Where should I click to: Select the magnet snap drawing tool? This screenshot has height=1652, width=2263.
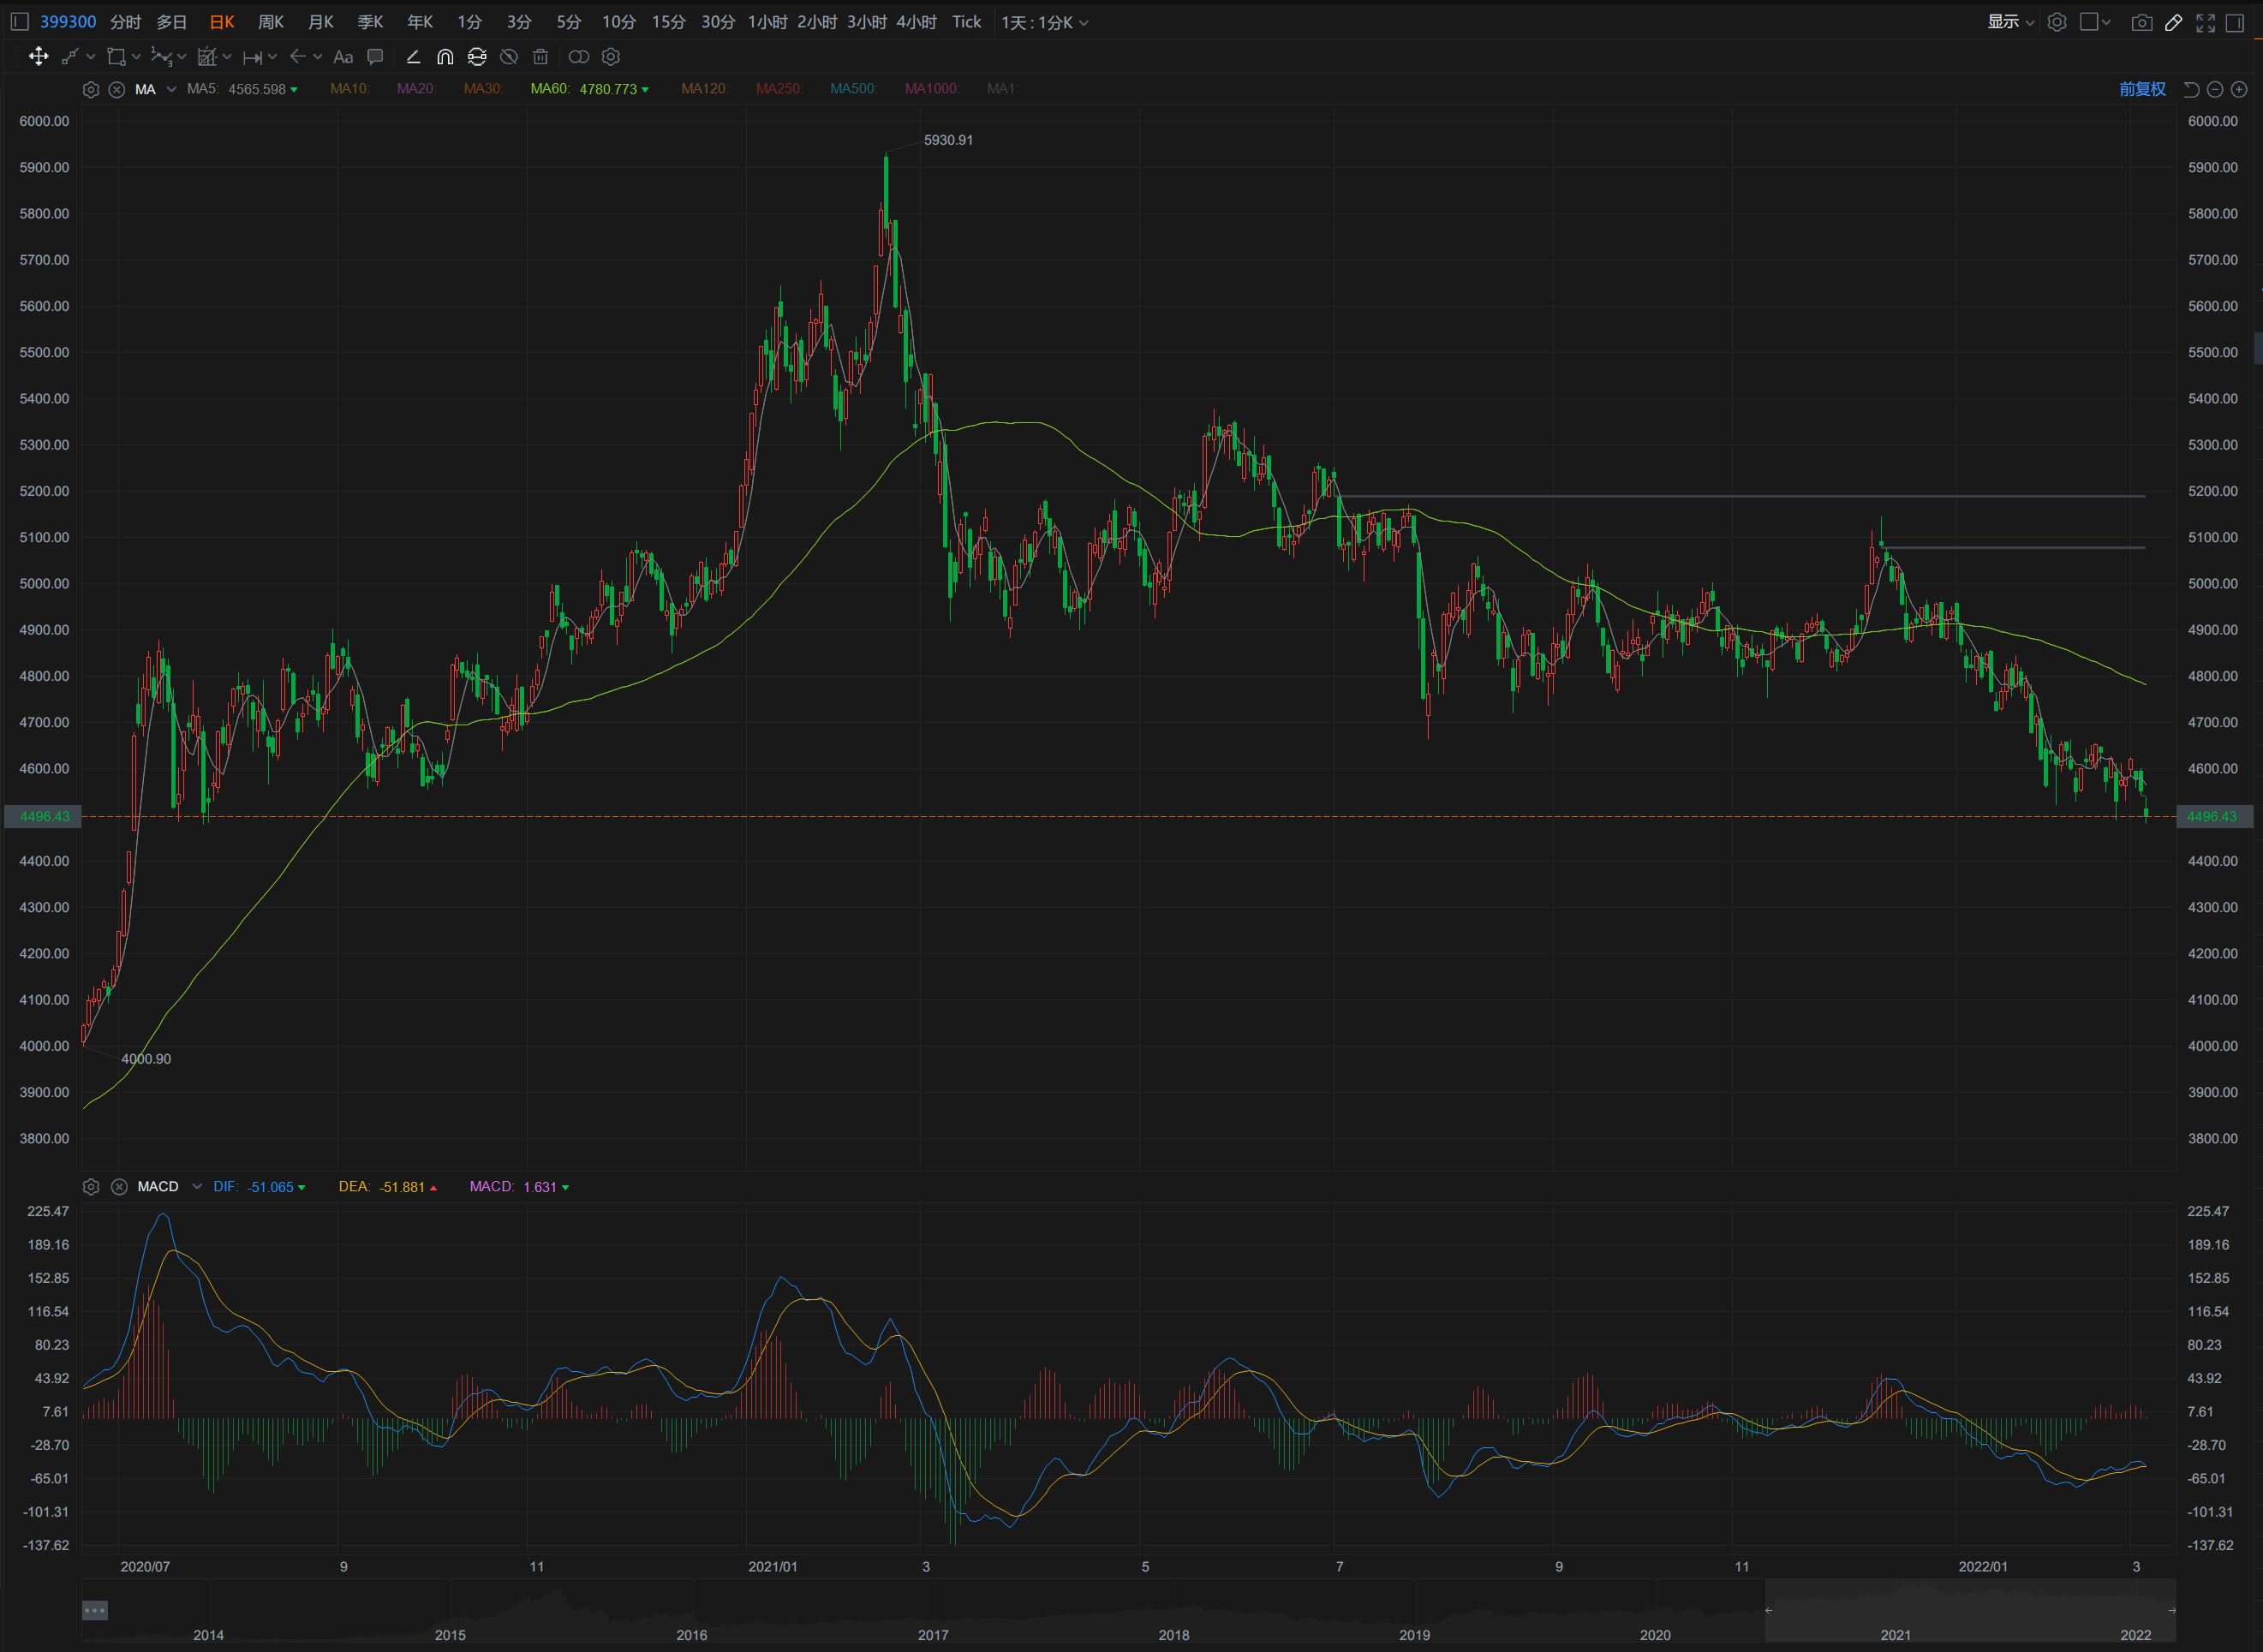(445, 57)
